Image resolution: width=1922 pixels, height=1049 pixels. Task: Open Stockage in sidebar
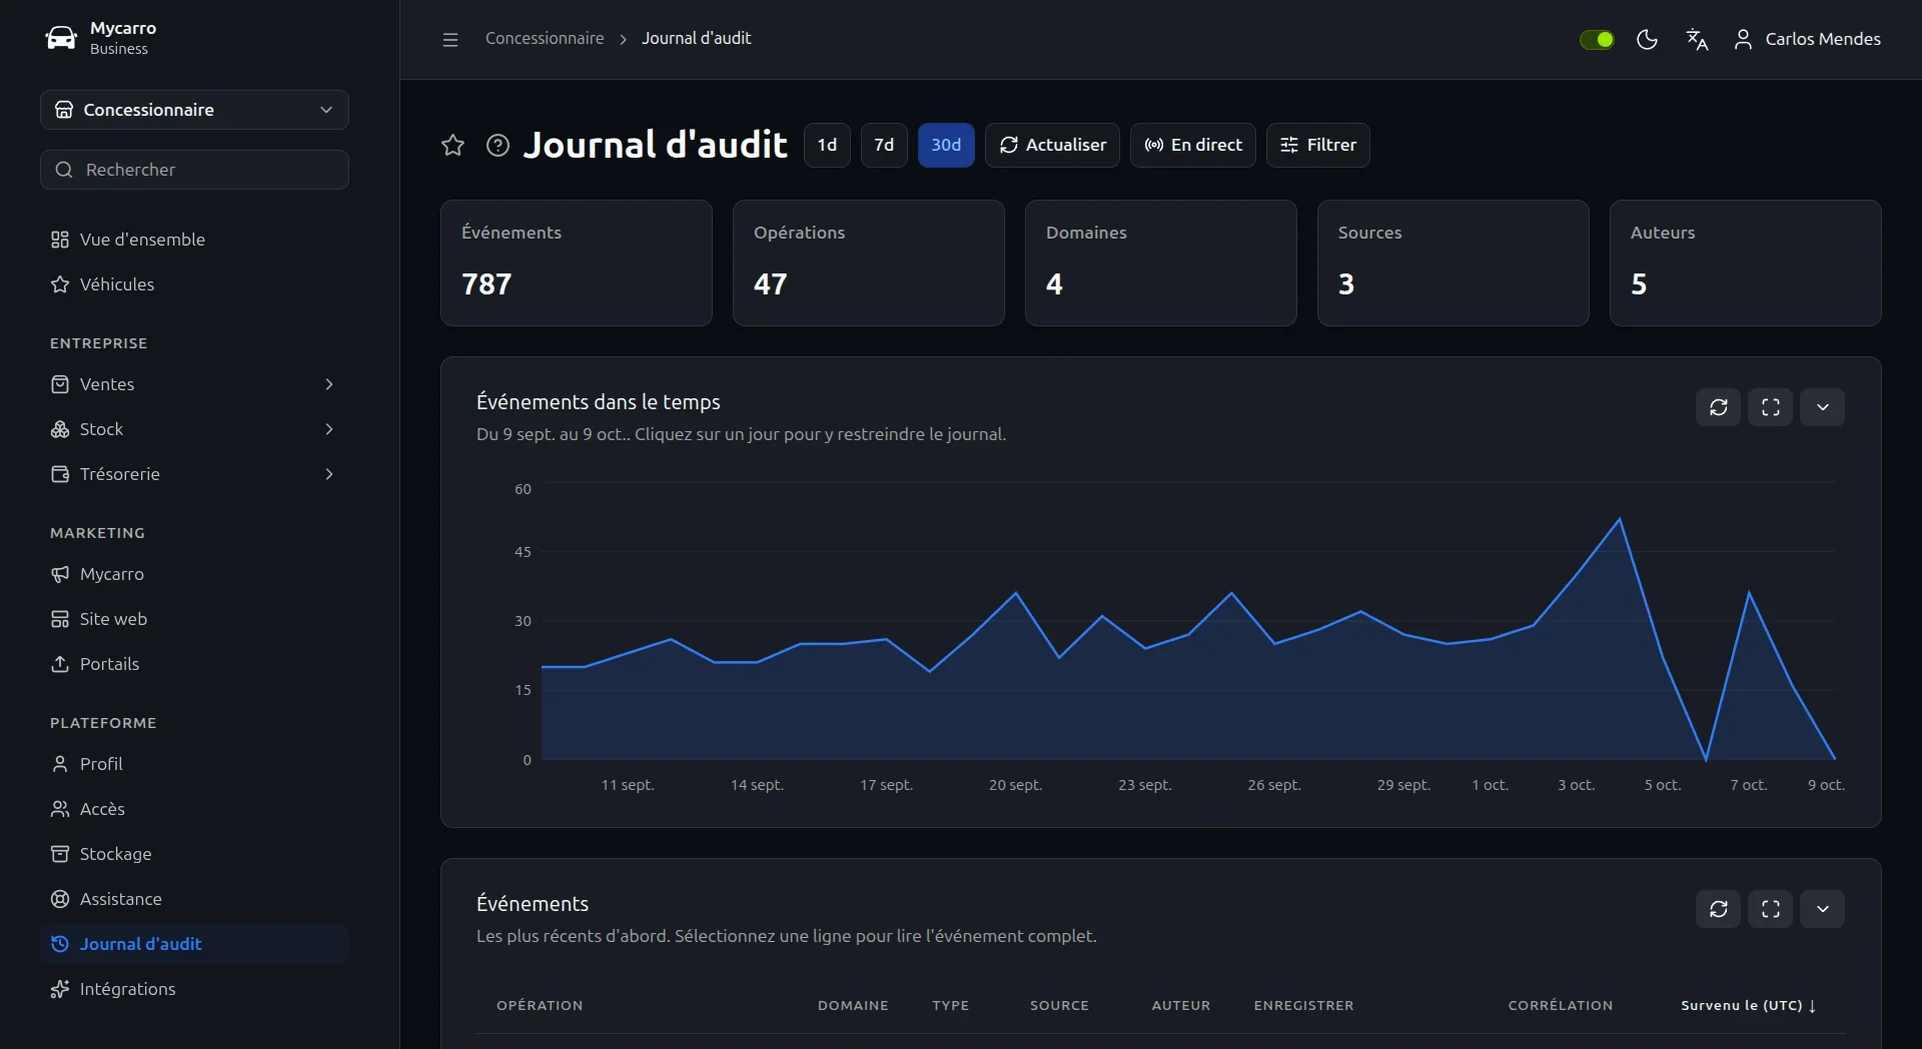coord(195,854)
